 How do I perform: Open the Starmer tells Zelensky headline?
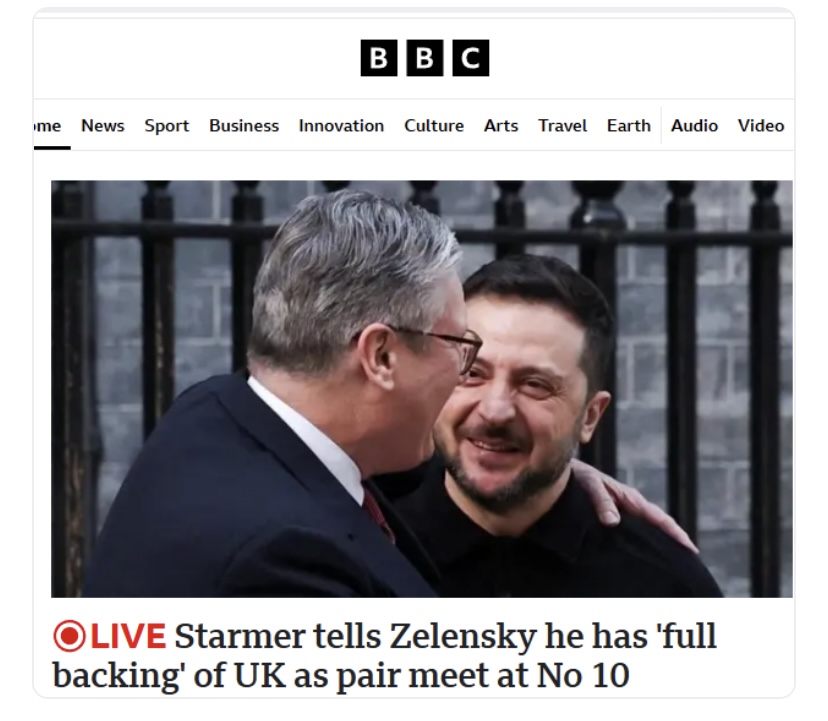click(384, 656)
